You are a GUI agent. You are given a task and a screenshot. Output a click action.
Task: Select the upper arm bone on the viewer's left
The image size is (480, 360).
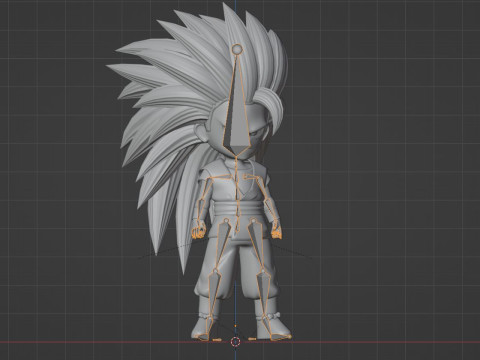205,189
